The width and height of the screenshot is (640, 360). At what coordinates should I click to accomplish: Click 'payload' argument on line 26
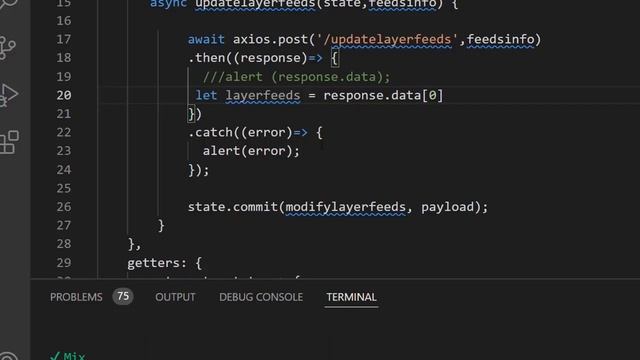pos(447,207)
